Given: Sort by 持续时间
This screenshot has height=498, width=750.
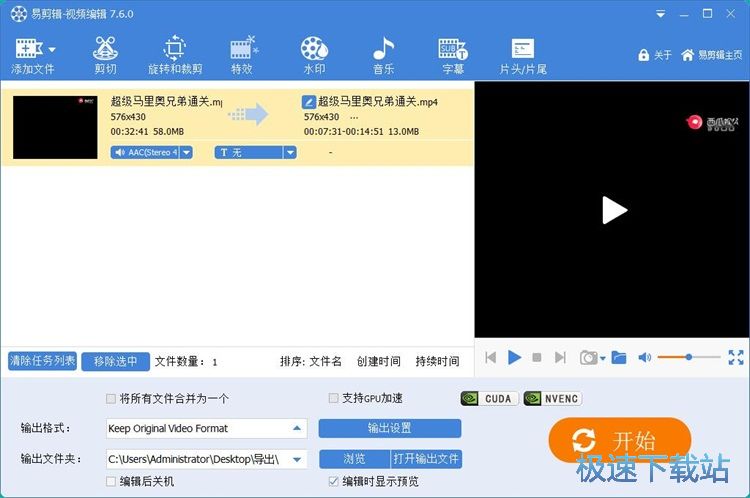Looking at the screenshot, I should tap(437, 361).
